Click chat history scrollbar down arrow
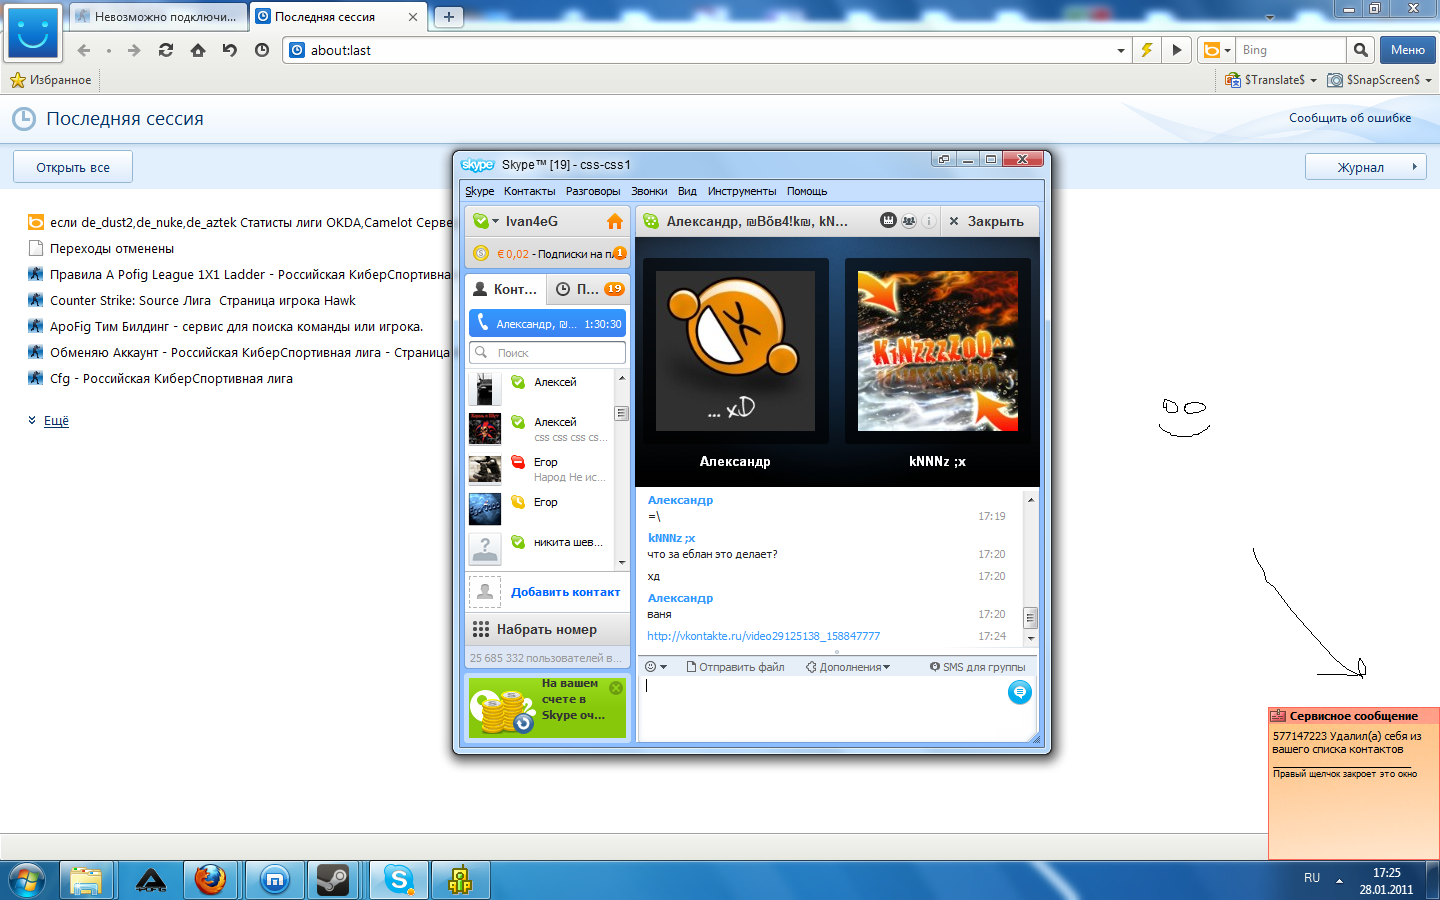 coord(1031,638)
